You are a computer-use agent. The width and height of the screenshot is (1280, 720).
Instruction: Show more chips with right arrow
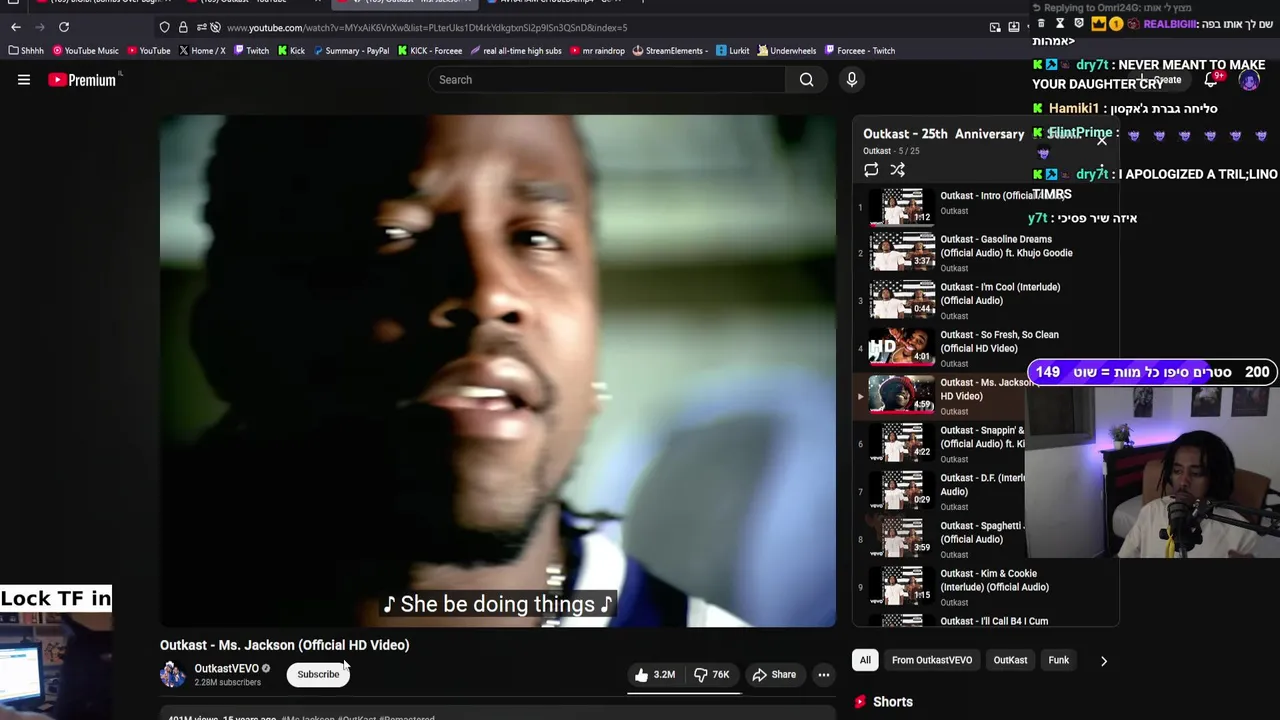pos(1104,660)
